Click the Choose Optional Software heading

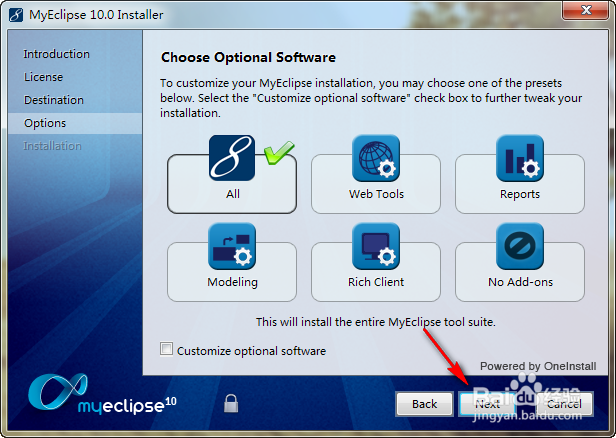[x=248, y=57]
